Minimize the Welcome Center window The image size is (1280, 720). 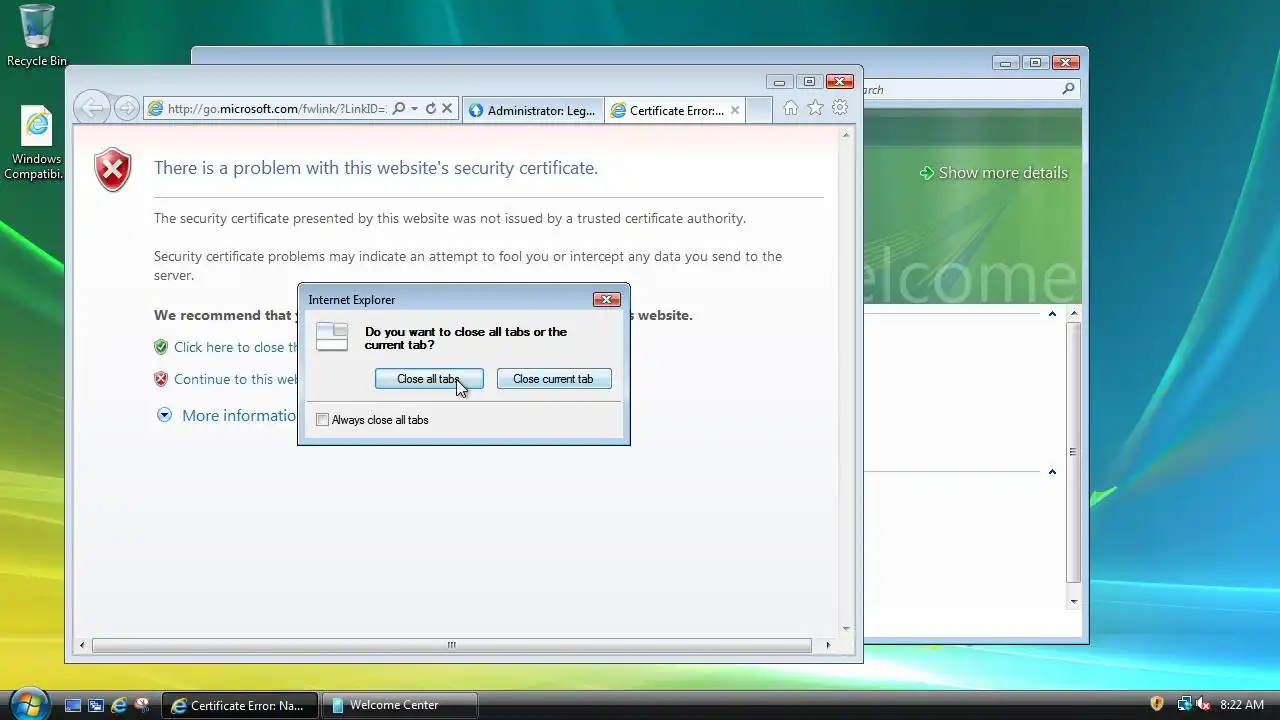(1006, 62)
